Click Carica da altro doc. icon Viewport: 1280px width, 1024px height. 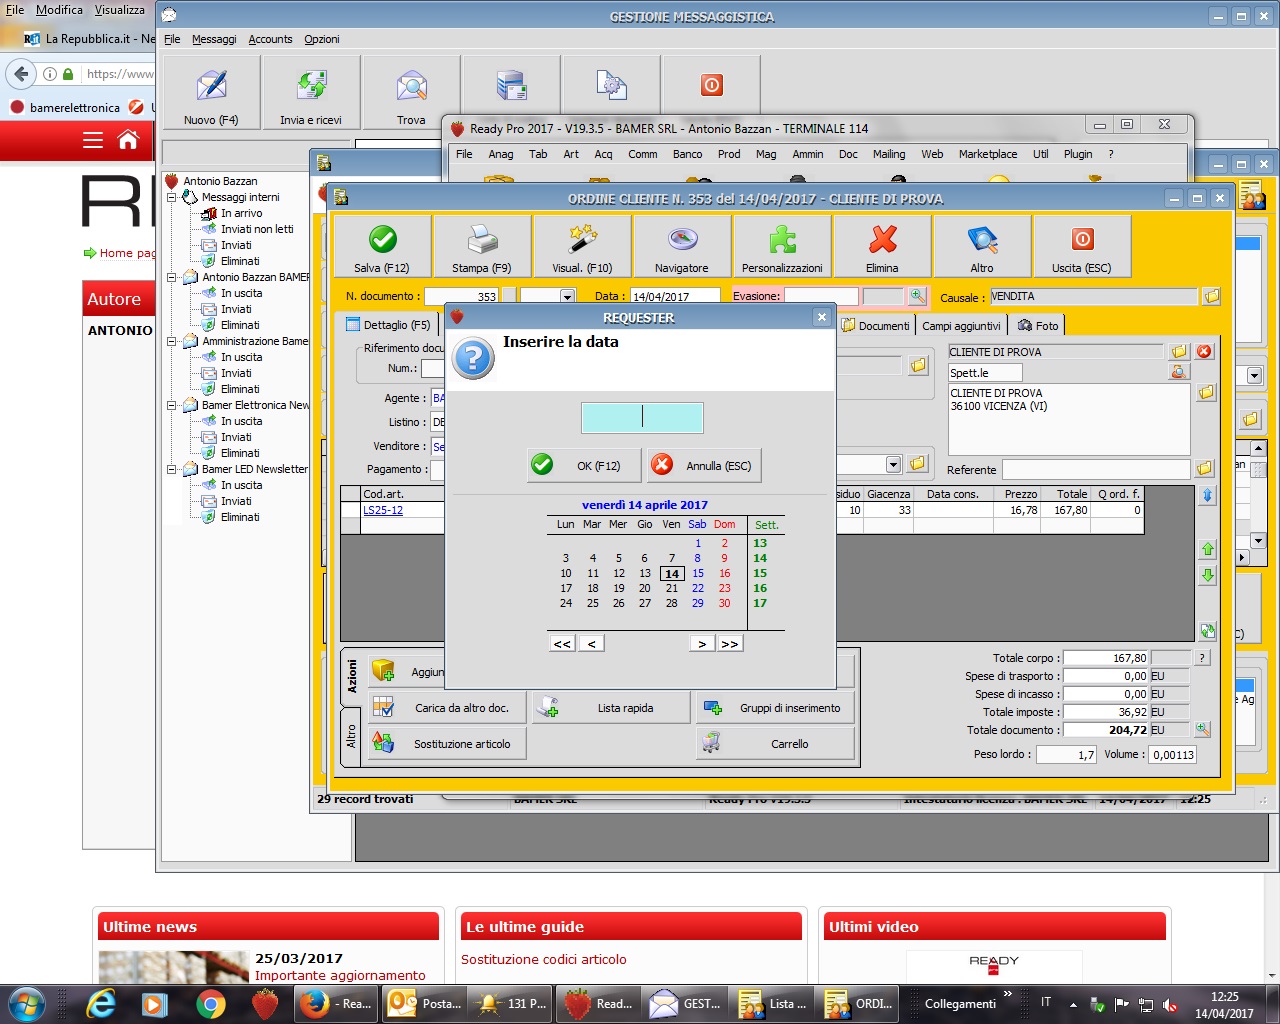pyautogui.click(x=383, y=708)
